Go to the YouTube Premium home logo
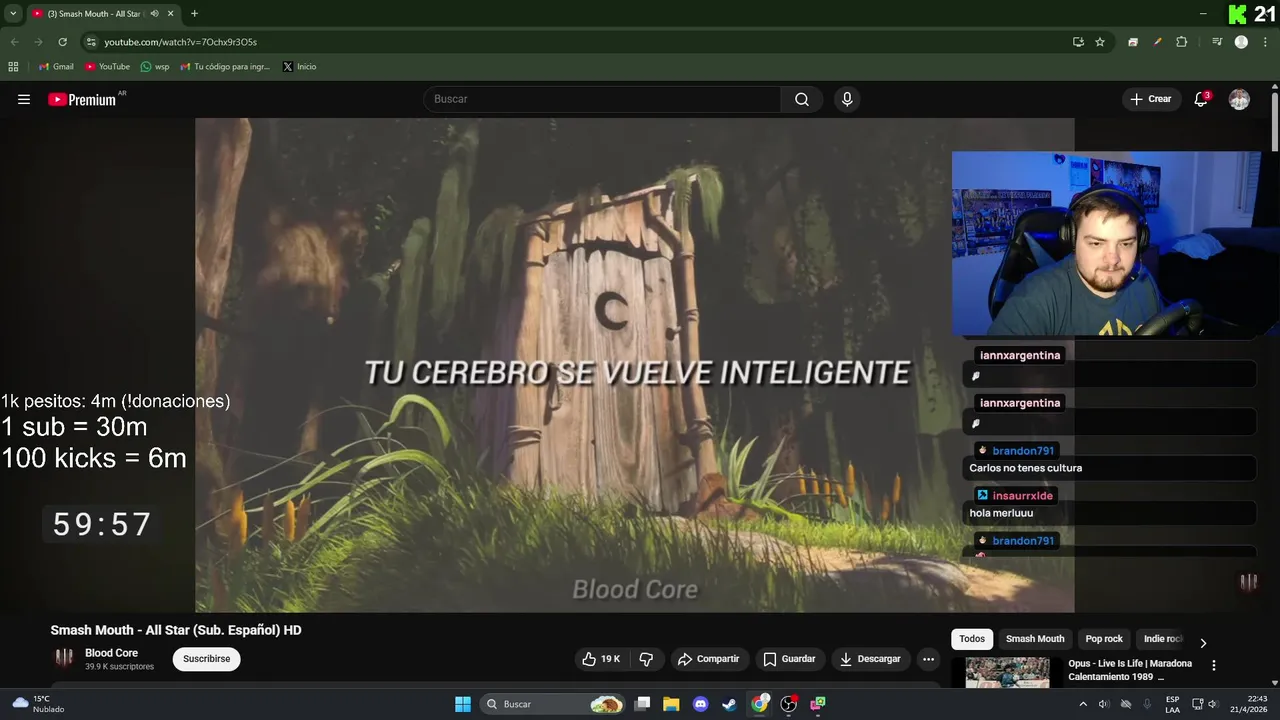The image size is (1280, 720). click(85, 99)
